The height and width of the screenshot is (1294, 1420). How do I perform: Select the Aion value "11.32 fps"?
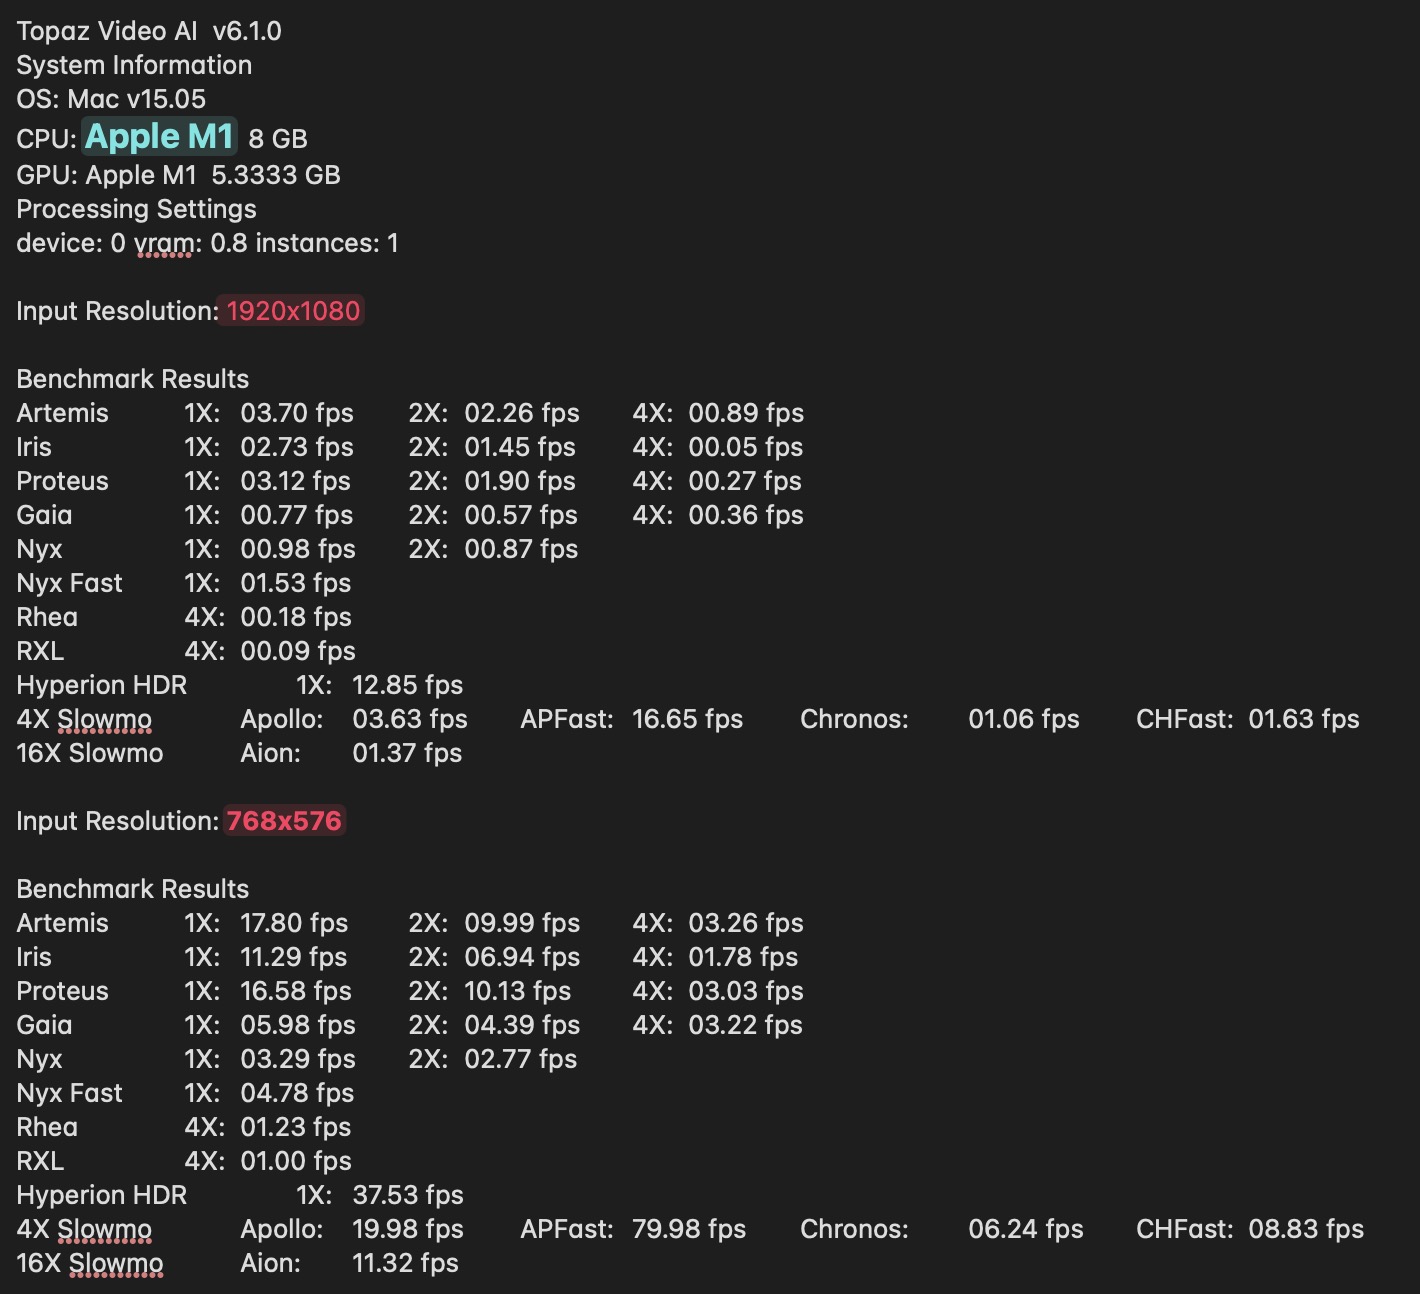tap(406, 1263)
